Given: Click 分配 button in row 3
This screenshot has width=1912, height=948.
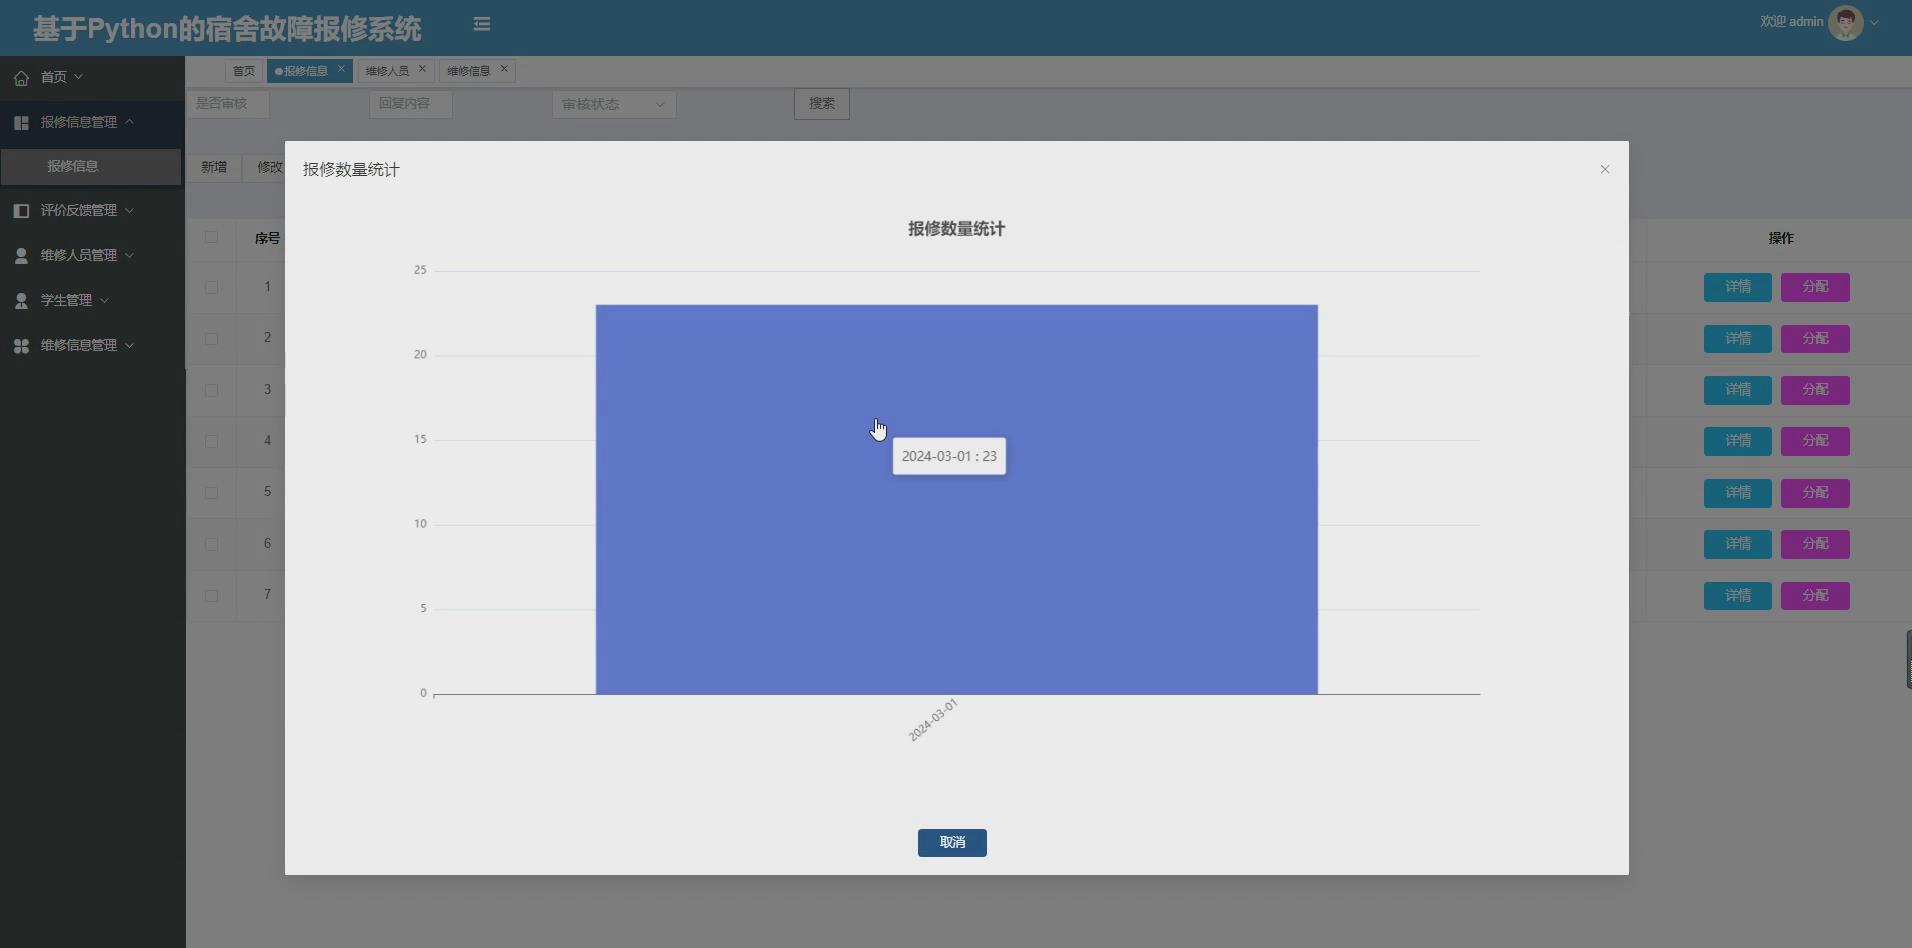Looking at the screenshot, I should tap(1815, 390).
